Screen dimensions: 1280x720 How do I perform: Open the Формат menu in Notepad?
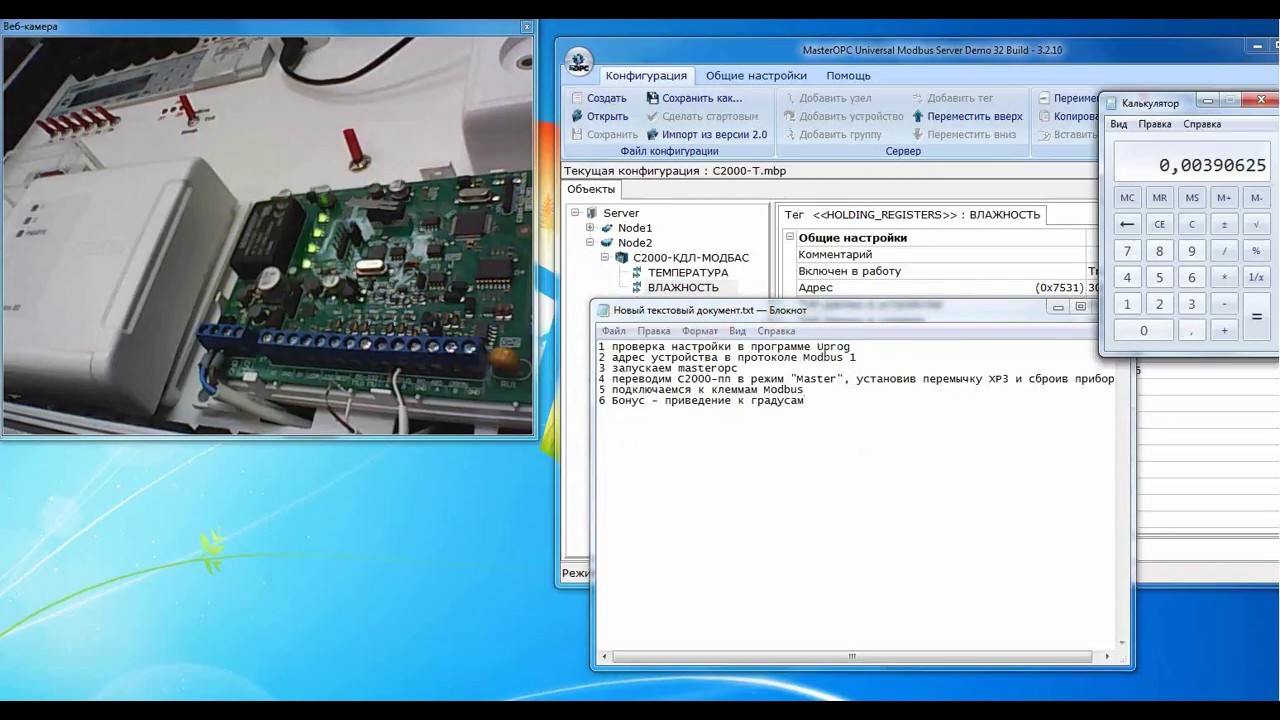point(699,331)
